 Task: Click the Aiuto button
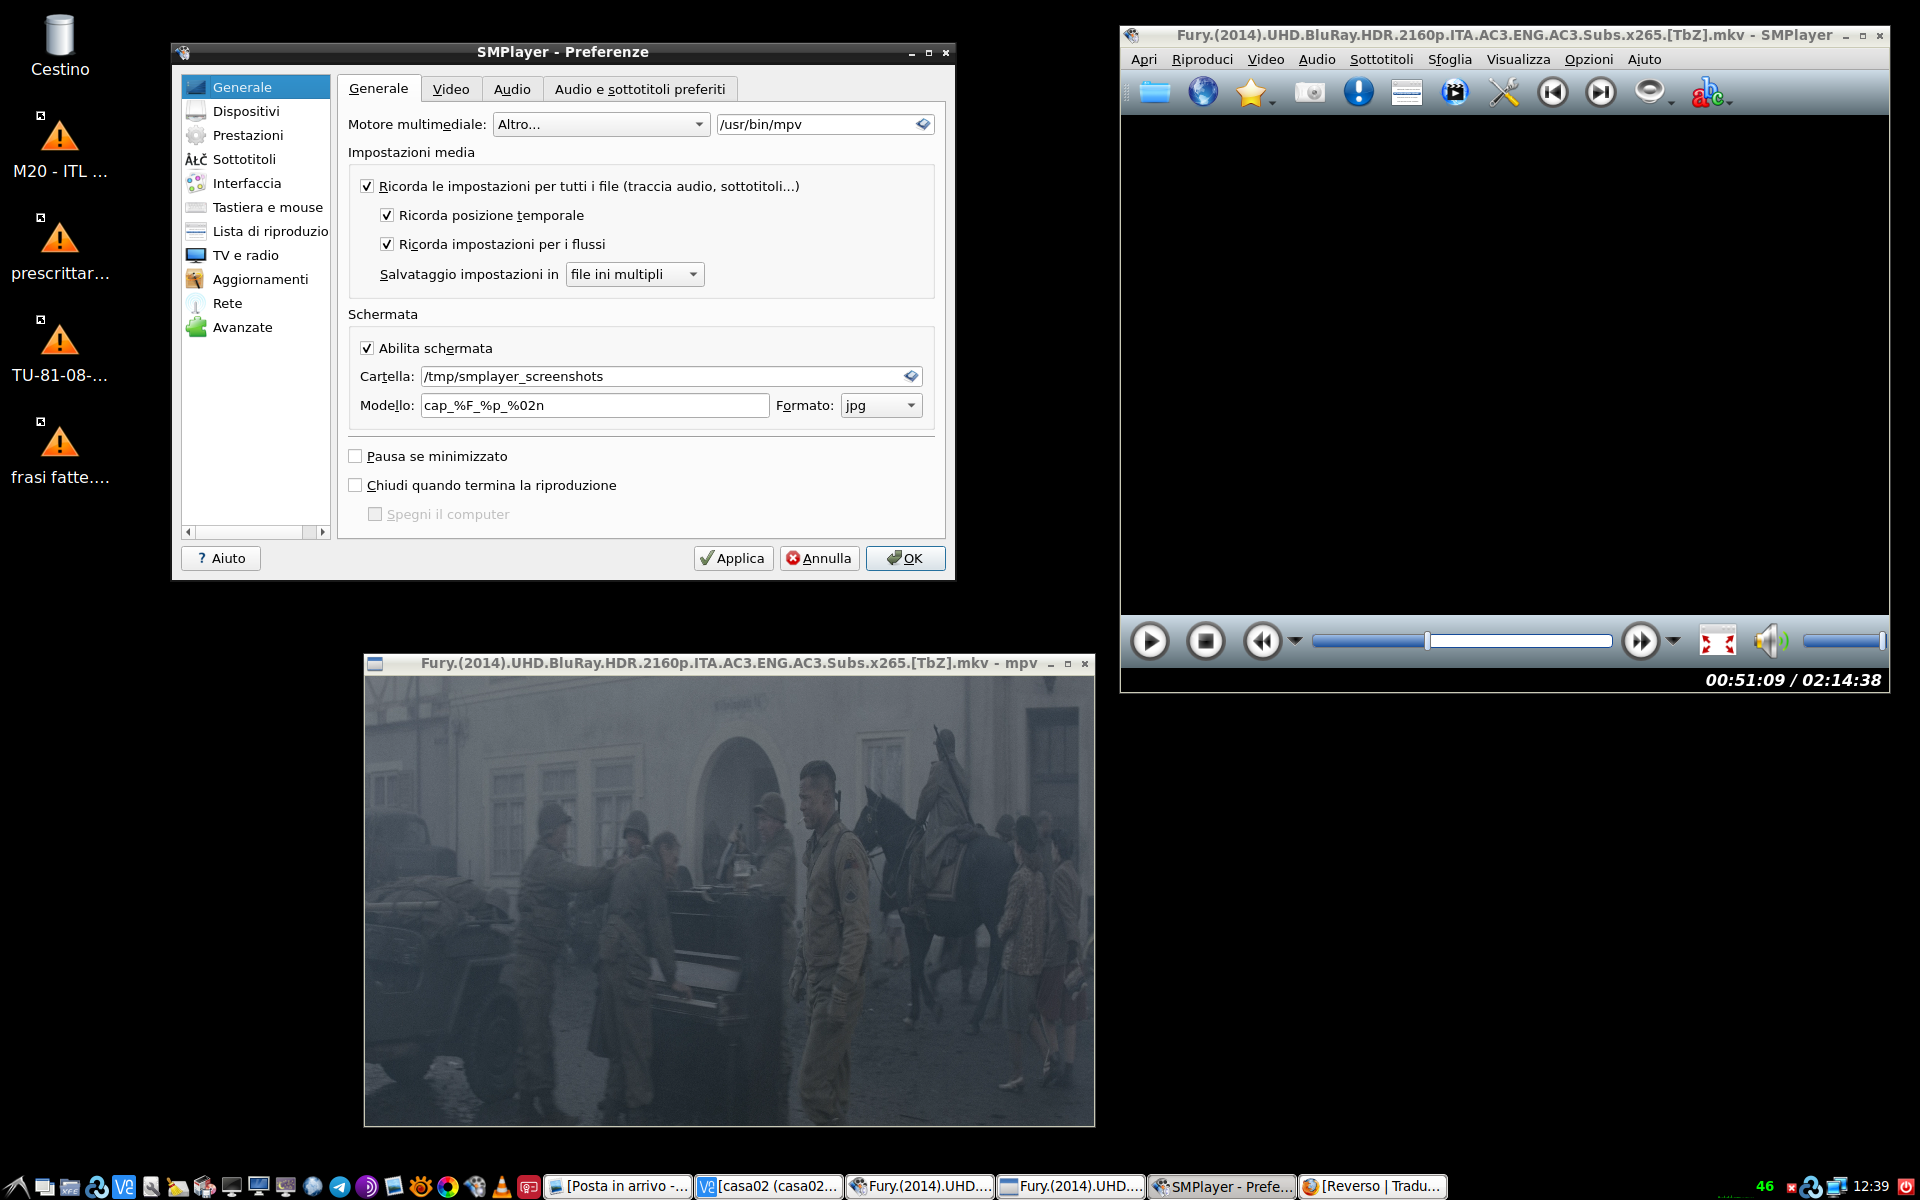coord(220,558)
